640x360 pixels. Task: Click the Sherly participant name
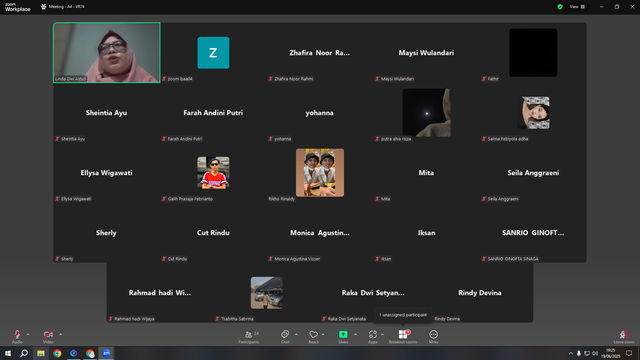pyautogui.click(x=106, y=233)
